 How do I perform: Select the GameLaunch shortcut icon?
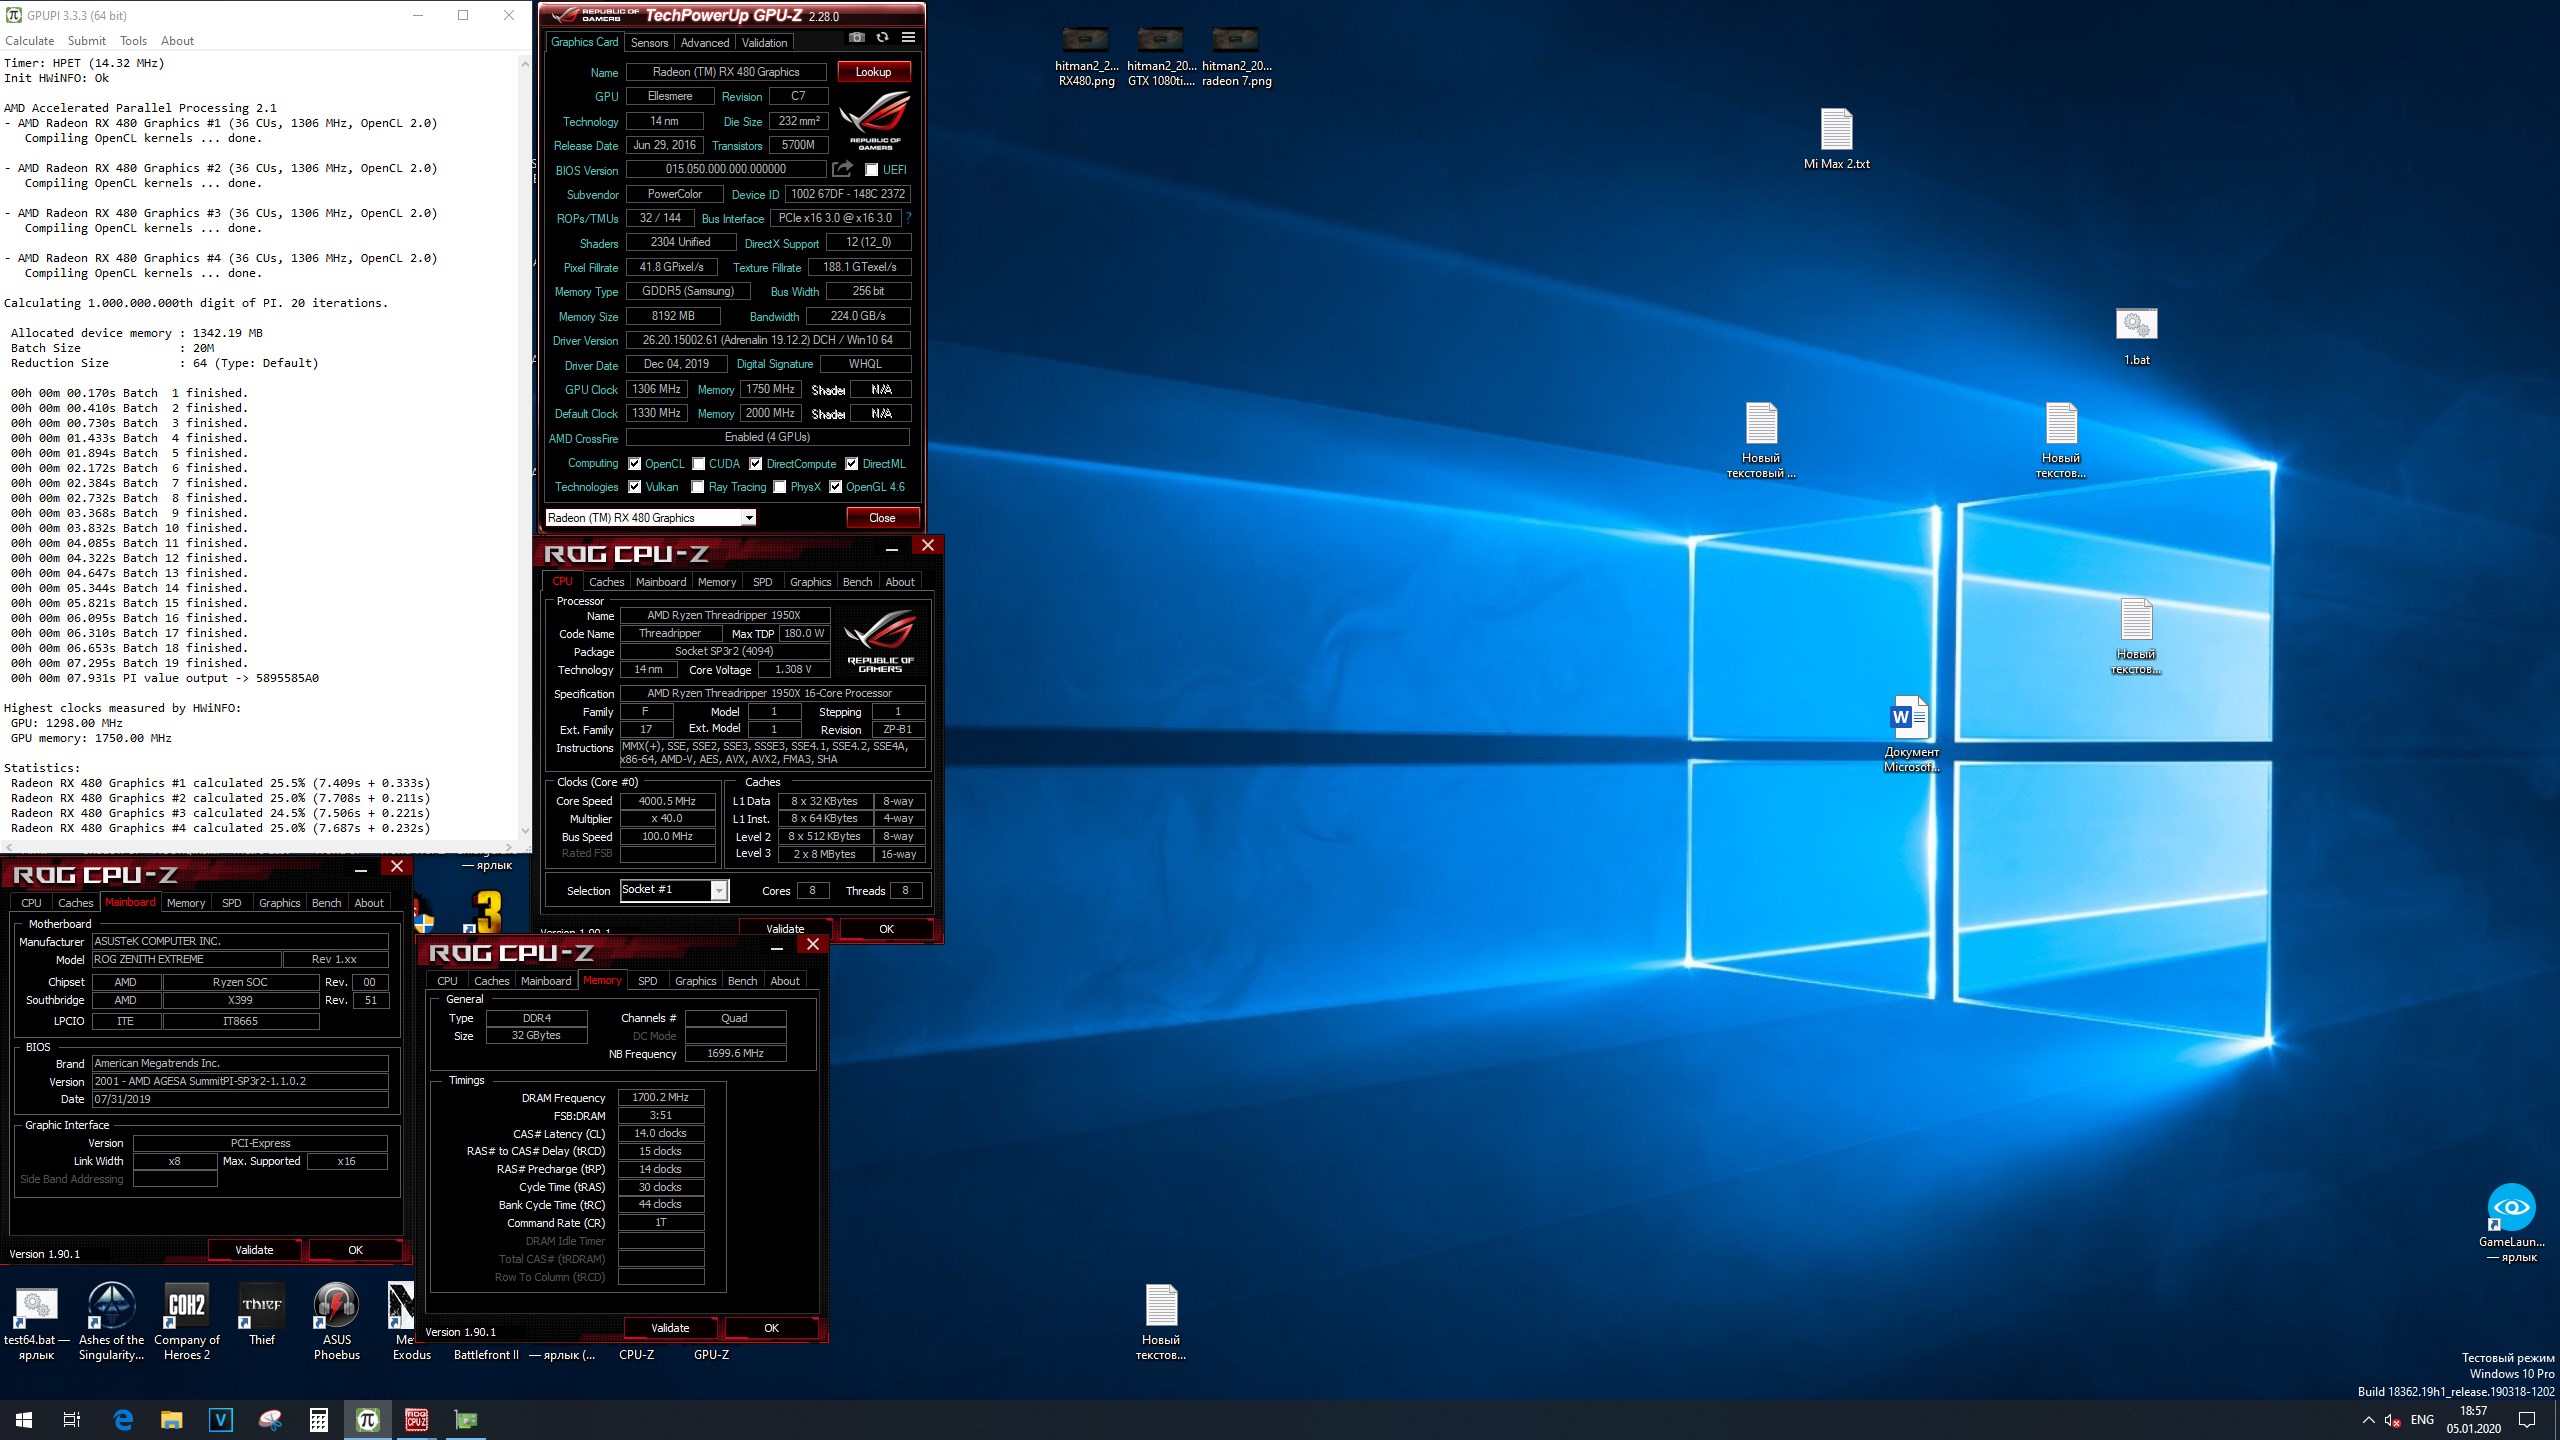point(2511,1224)
